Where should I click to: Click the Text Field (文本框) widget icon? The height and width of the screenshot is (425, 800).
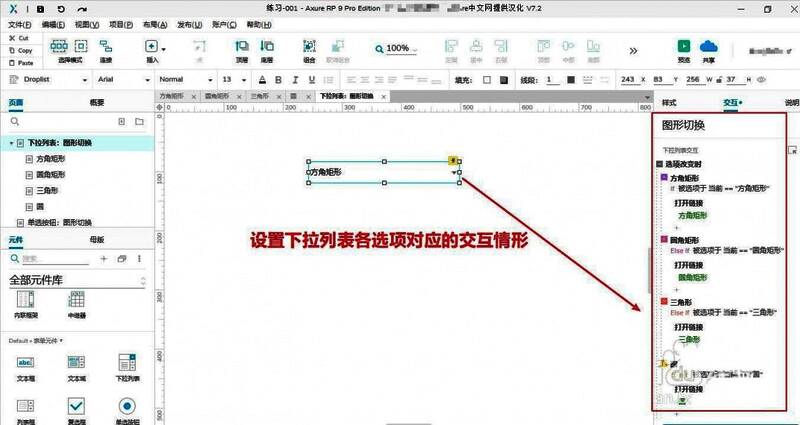(24, 366)
